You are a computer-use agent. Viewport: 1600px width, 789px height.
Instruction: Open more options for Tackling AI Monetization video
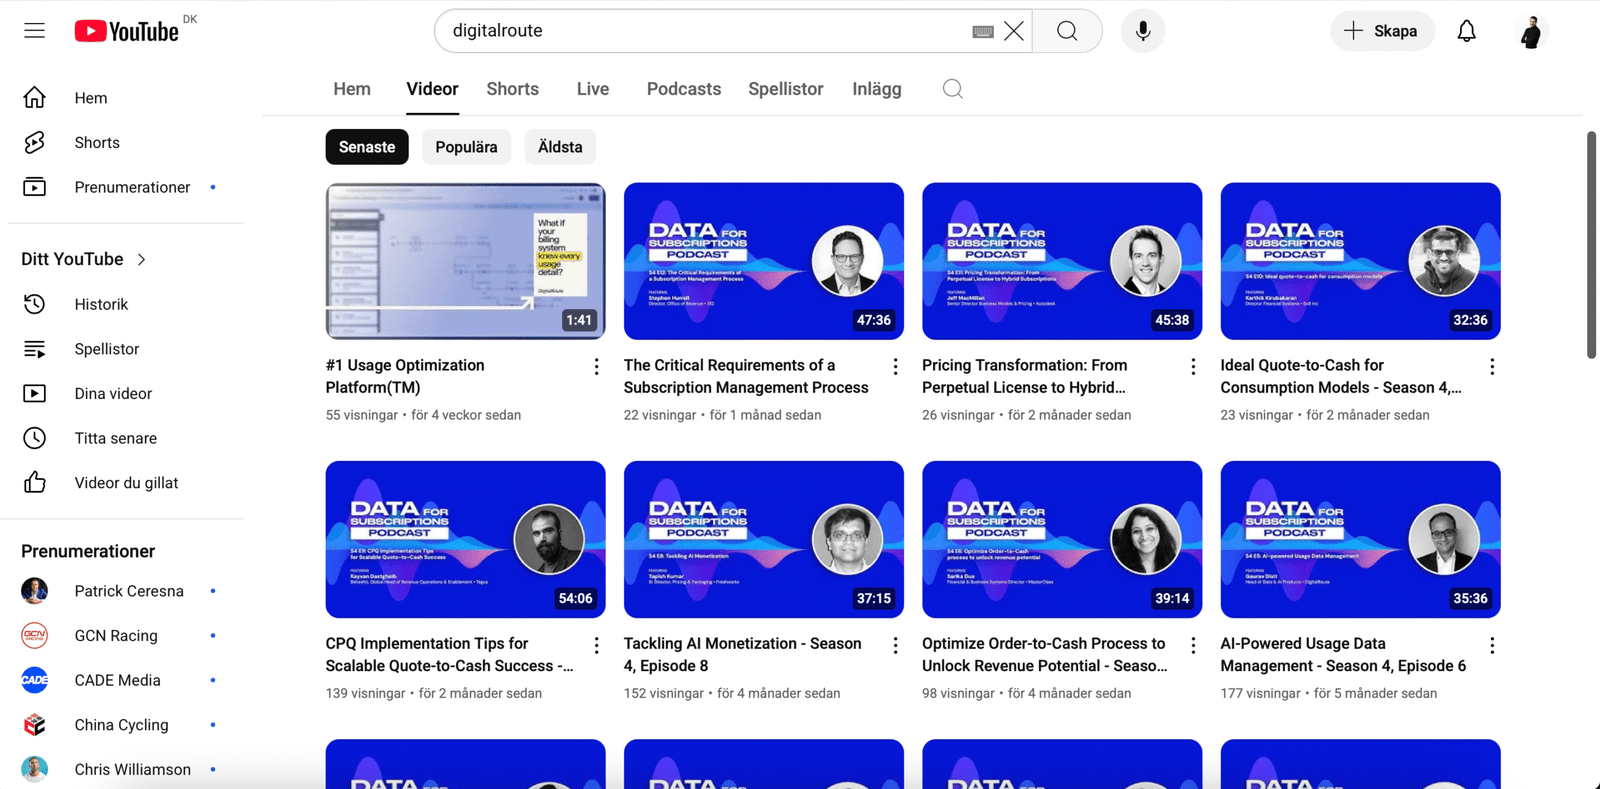coord(895,645)
